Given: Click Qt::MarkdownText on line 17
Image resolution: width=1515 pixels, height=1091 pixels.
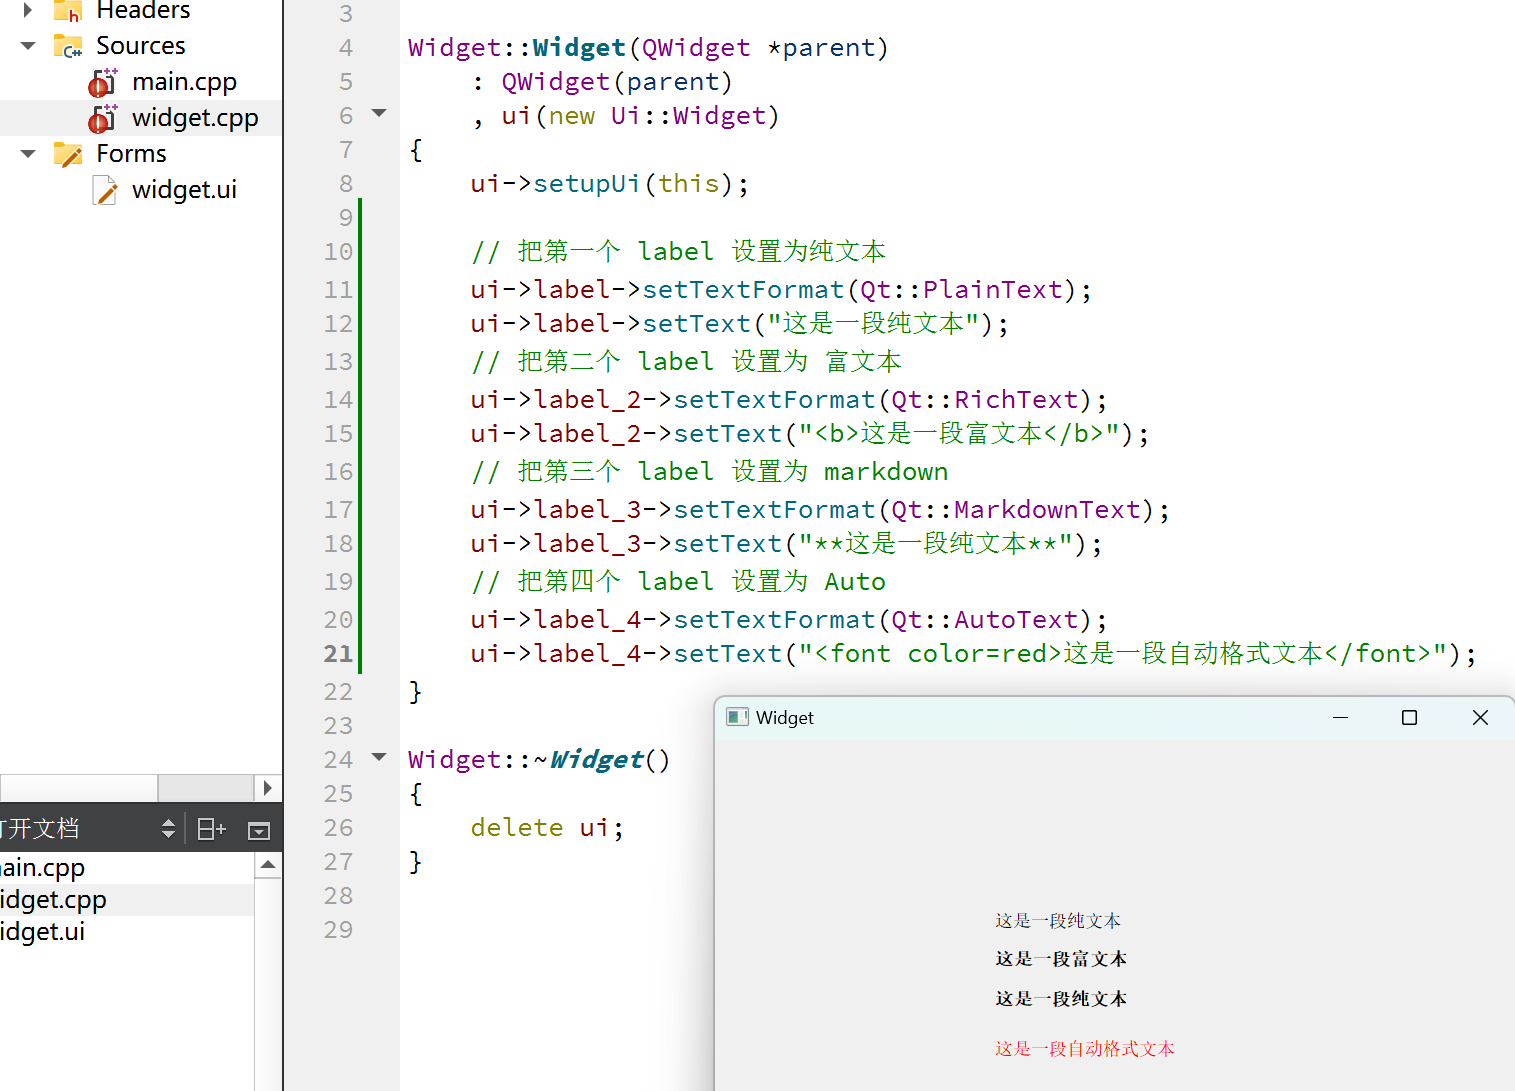Looking at the screenshot, I should tap(1016, 510).
